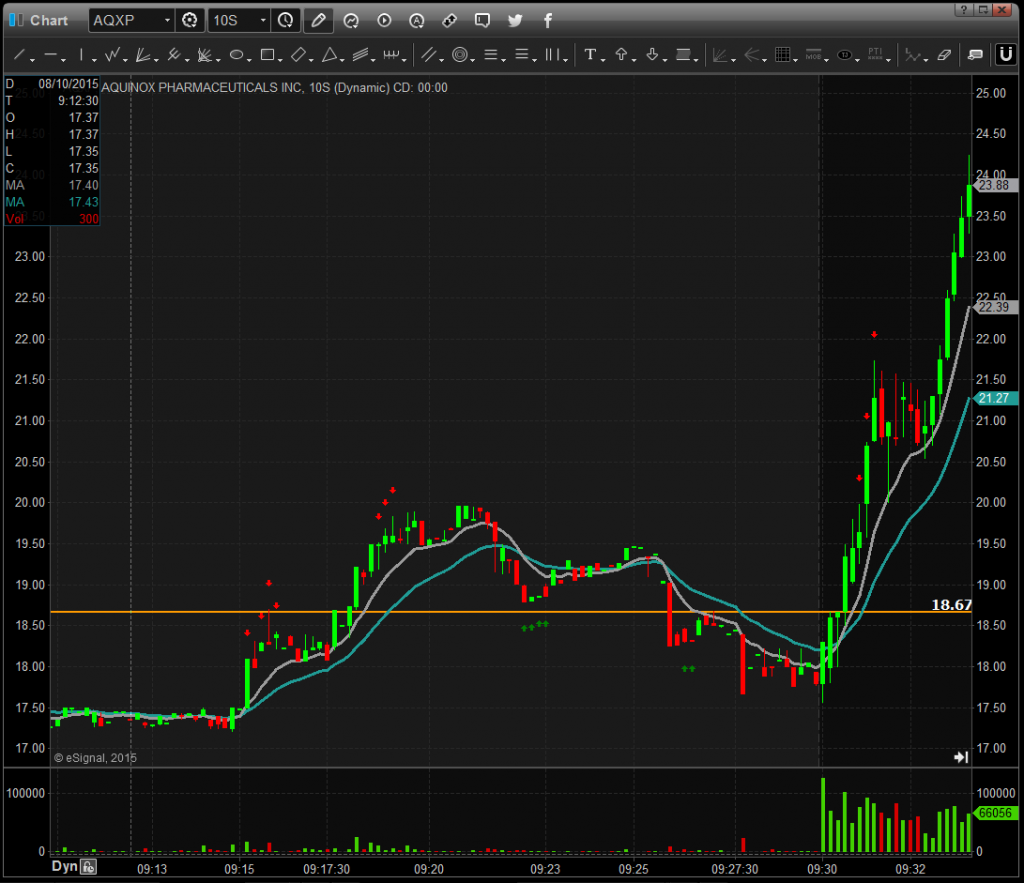Click the teal 21.27 moving average tag
The width and height of the screenshot is (1024, 883).
click(x=994, y=398)
